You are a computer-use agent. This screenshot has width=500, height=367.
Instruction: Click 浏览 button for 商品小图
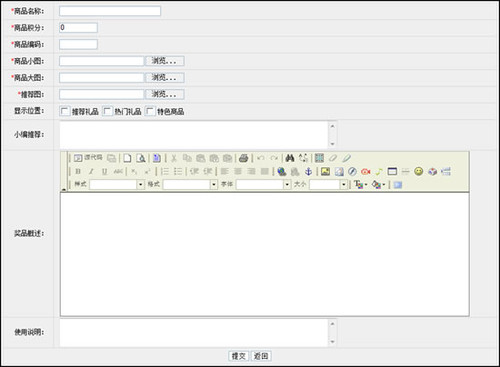[x=164, y=61]
